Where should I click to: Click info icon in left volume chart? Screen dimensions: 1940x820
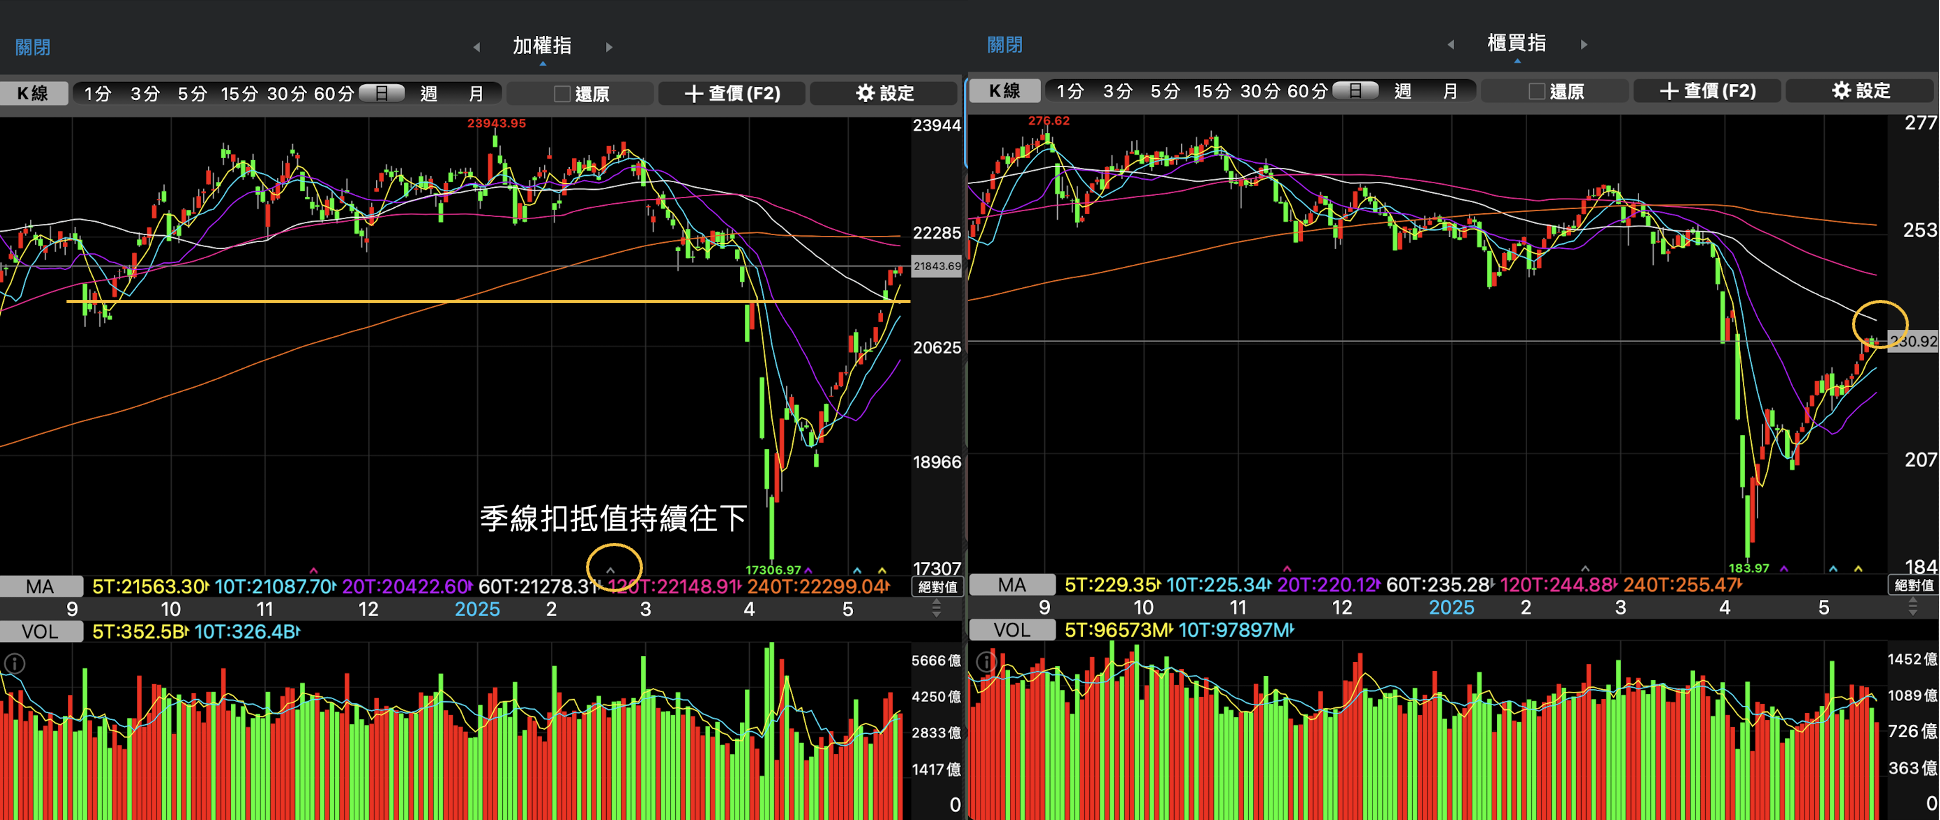tap(14, 663)
